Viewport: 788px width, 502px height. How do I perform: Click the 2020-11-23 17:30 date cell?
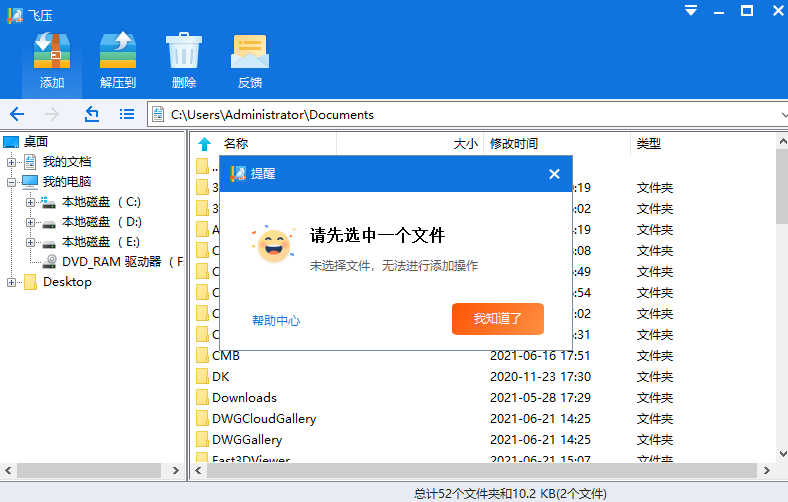540,376
